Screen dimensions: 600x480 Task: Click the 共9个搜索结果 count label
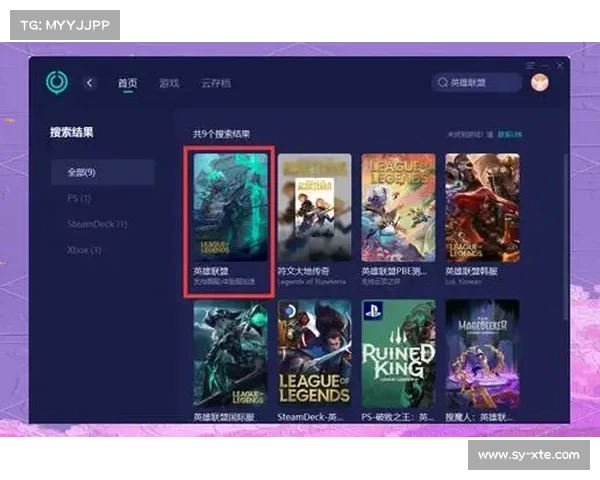pos(222,134)
